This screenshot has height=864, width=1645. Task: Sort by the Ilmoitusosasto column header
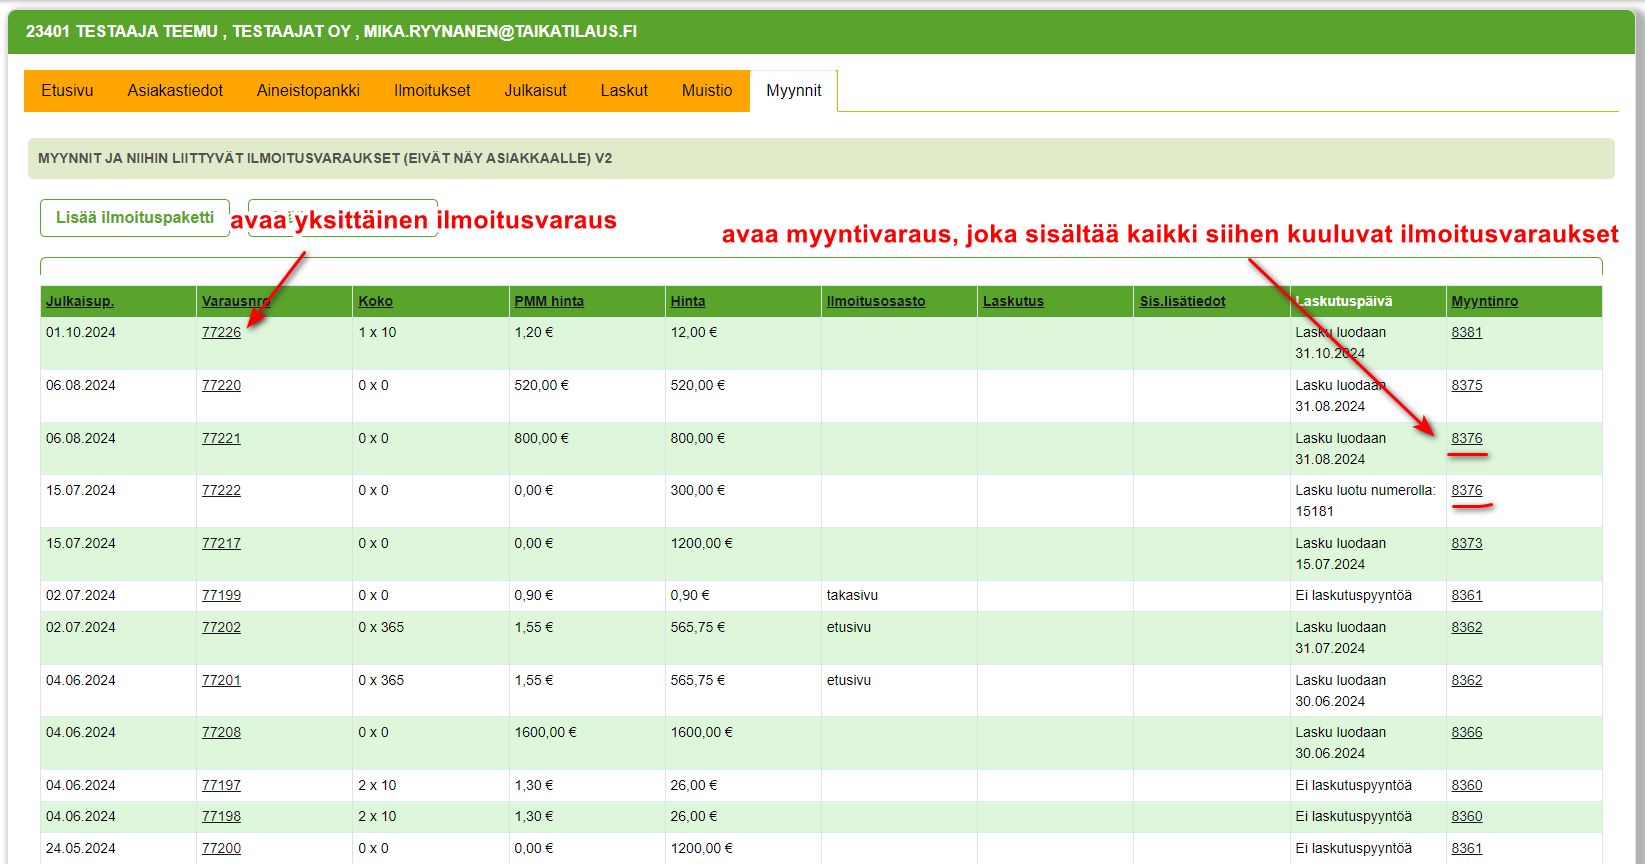(x=876, y=301)
